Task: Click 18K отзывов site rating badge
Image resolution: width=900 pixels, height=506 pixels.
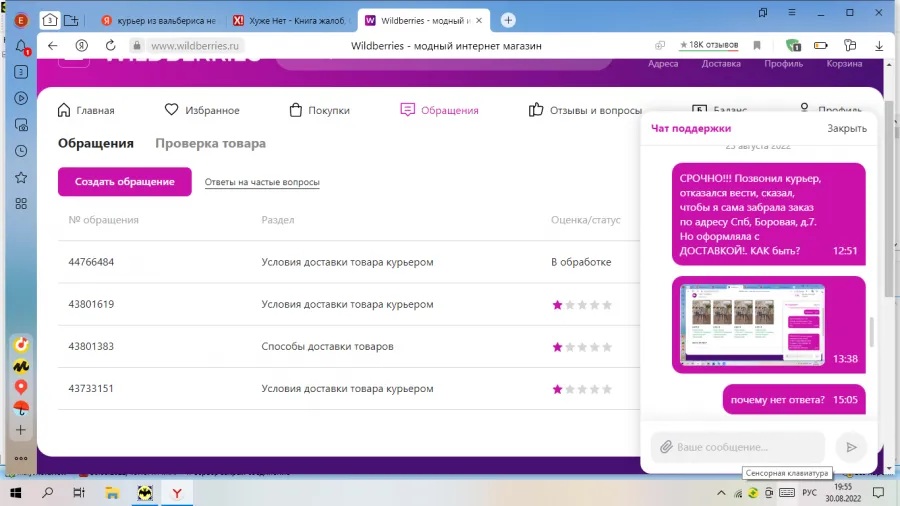Action: [x=709, y=45]
